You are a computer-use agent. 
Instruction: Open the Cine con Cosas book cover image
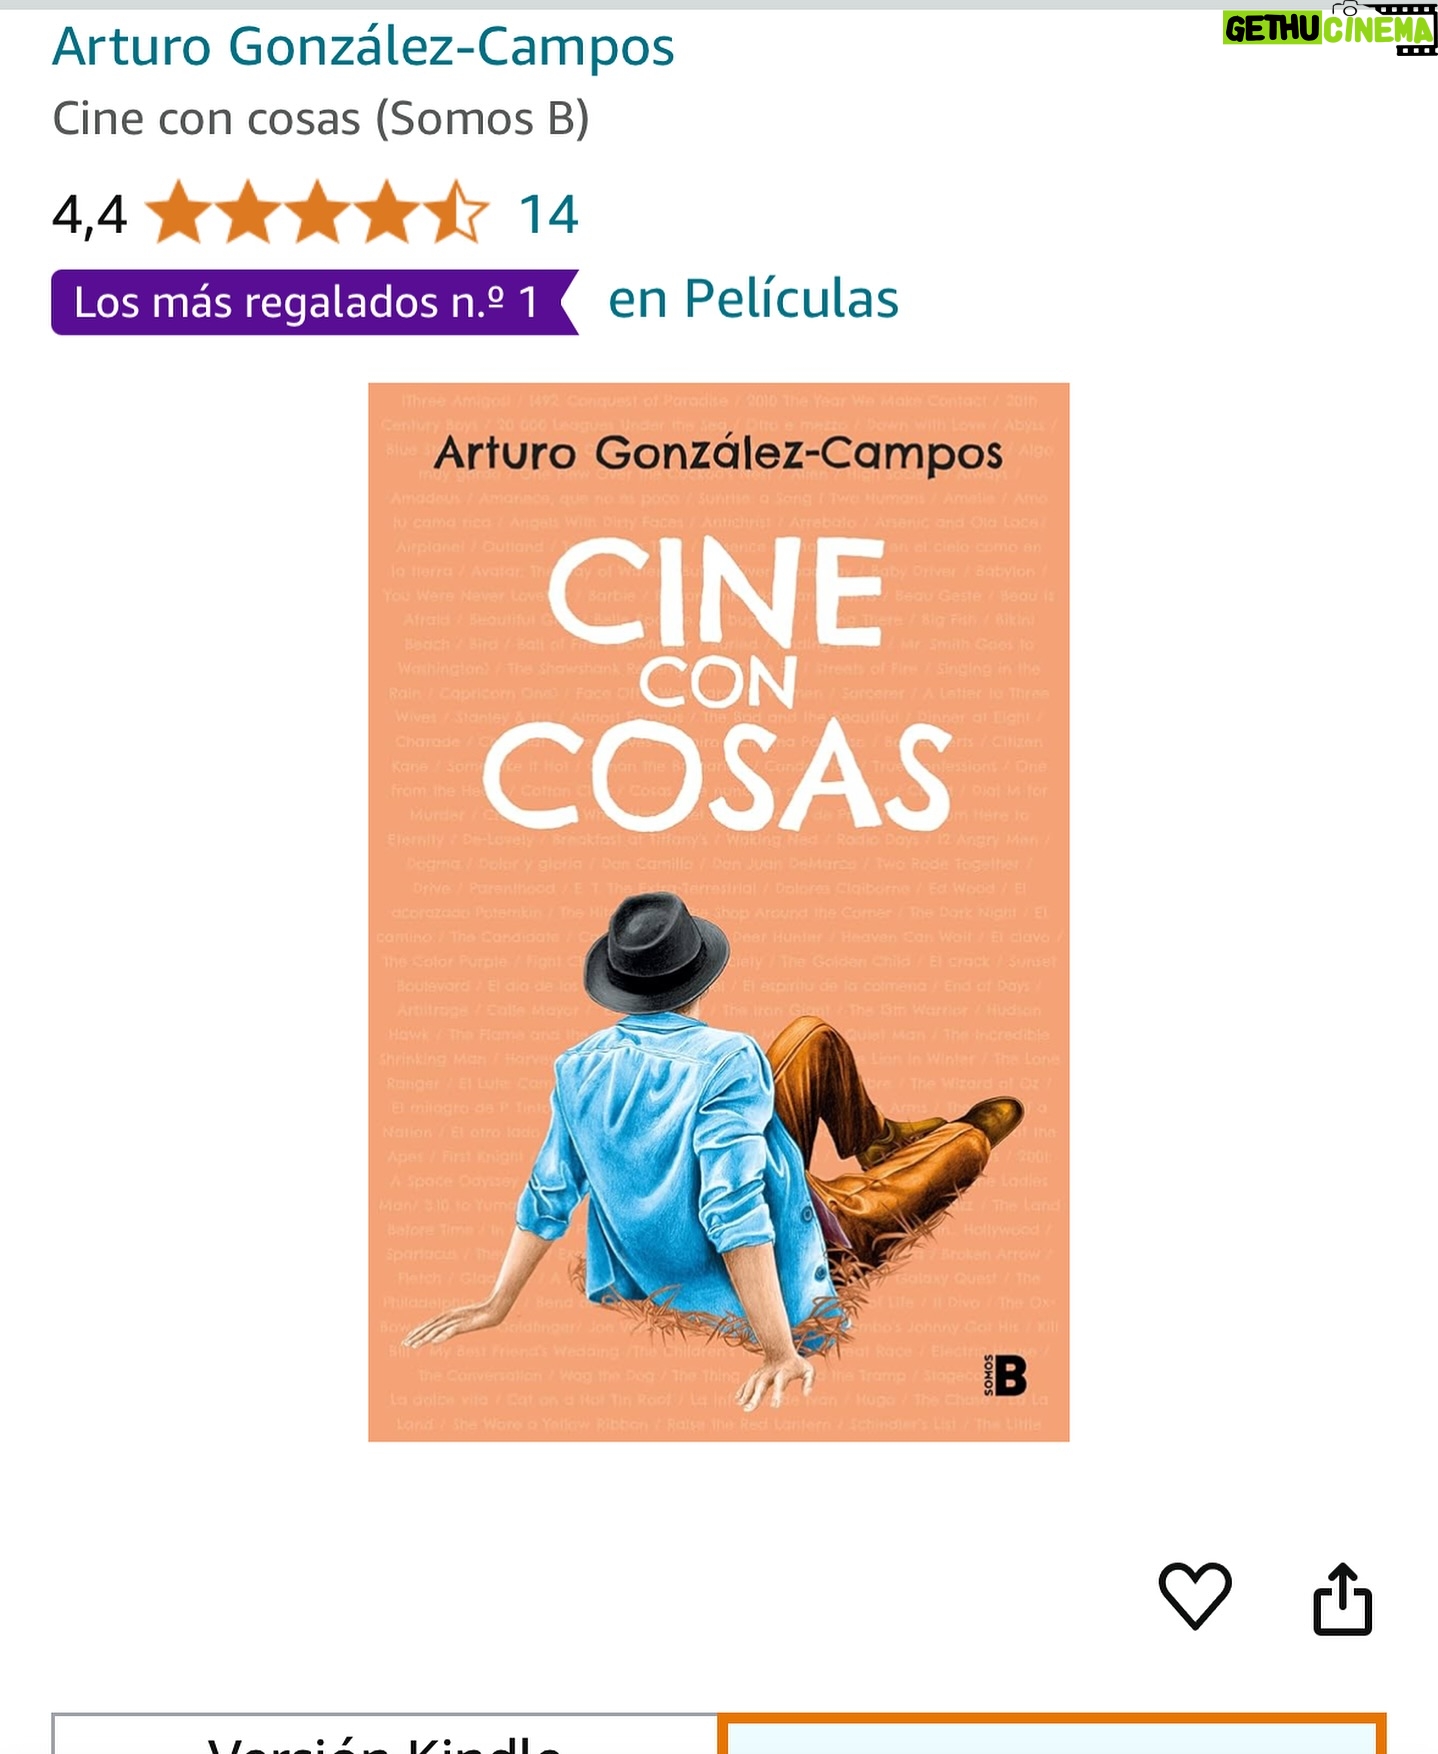point(719,912)
